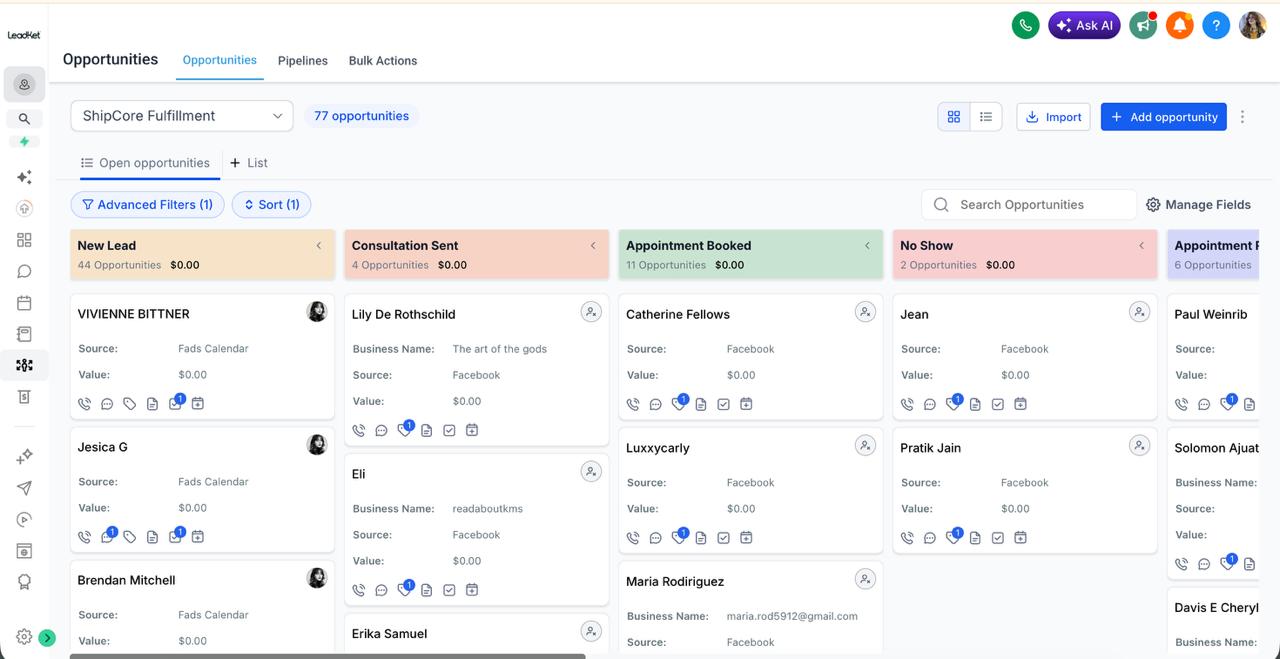Open the Sort (1) options
The image size is (1280, 659).
click(x=272, y=204)
